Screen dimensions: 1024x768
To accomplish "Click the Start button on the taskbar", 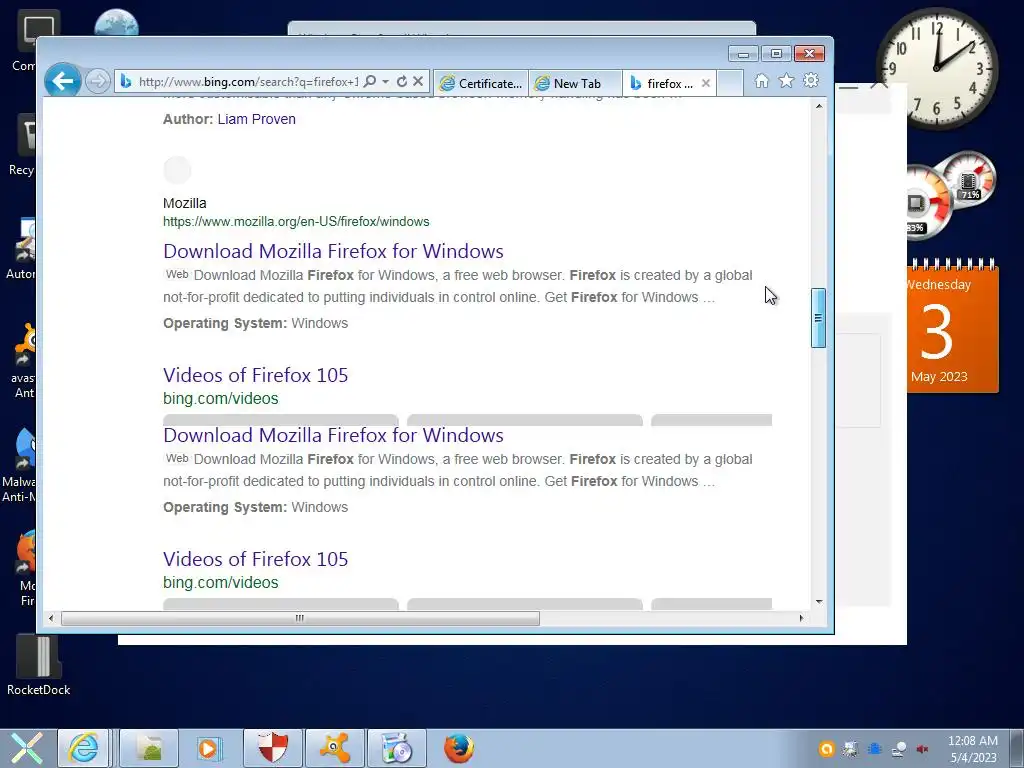I will (x=27, y=748).
